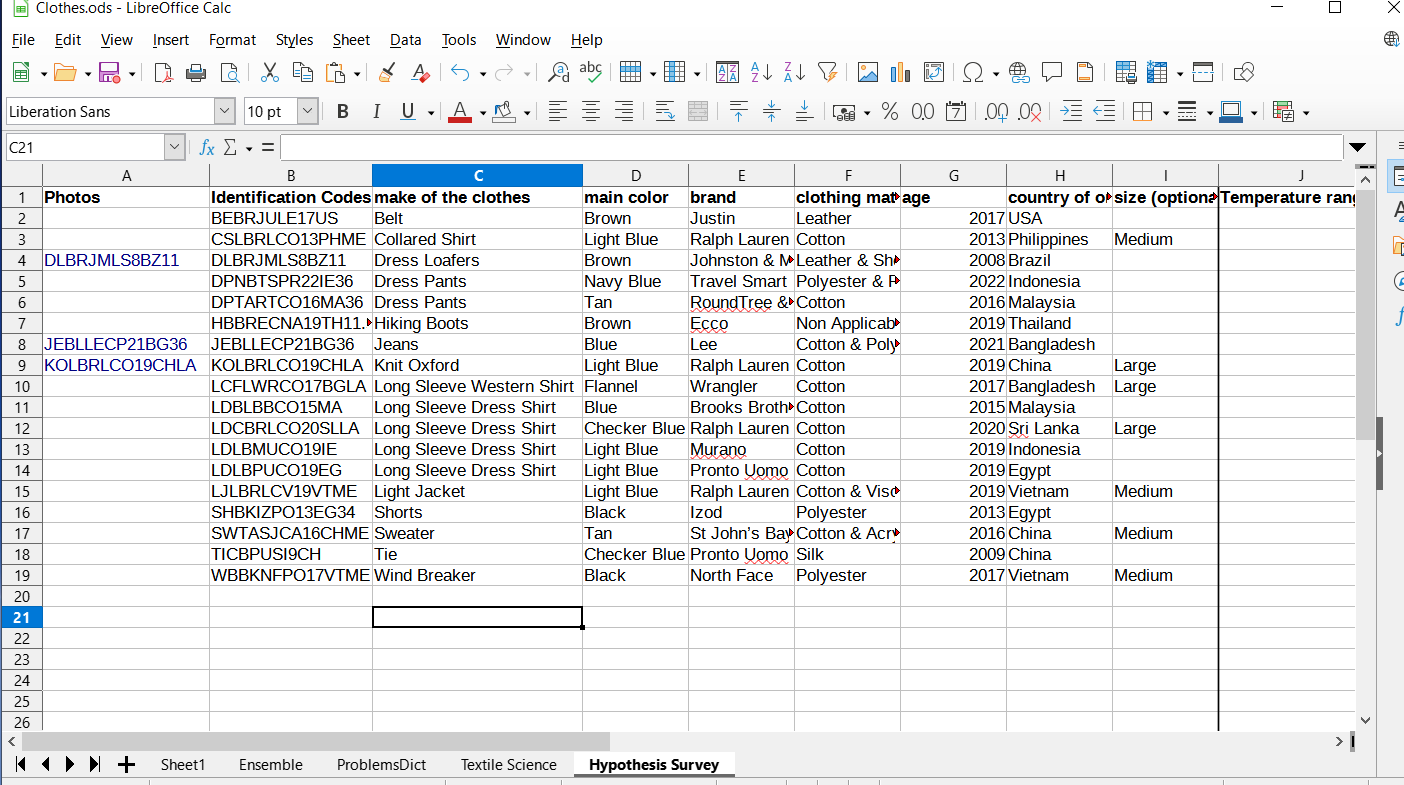Open the Data menu
This screenshot has width=1404, height=785.
point(405,40)
